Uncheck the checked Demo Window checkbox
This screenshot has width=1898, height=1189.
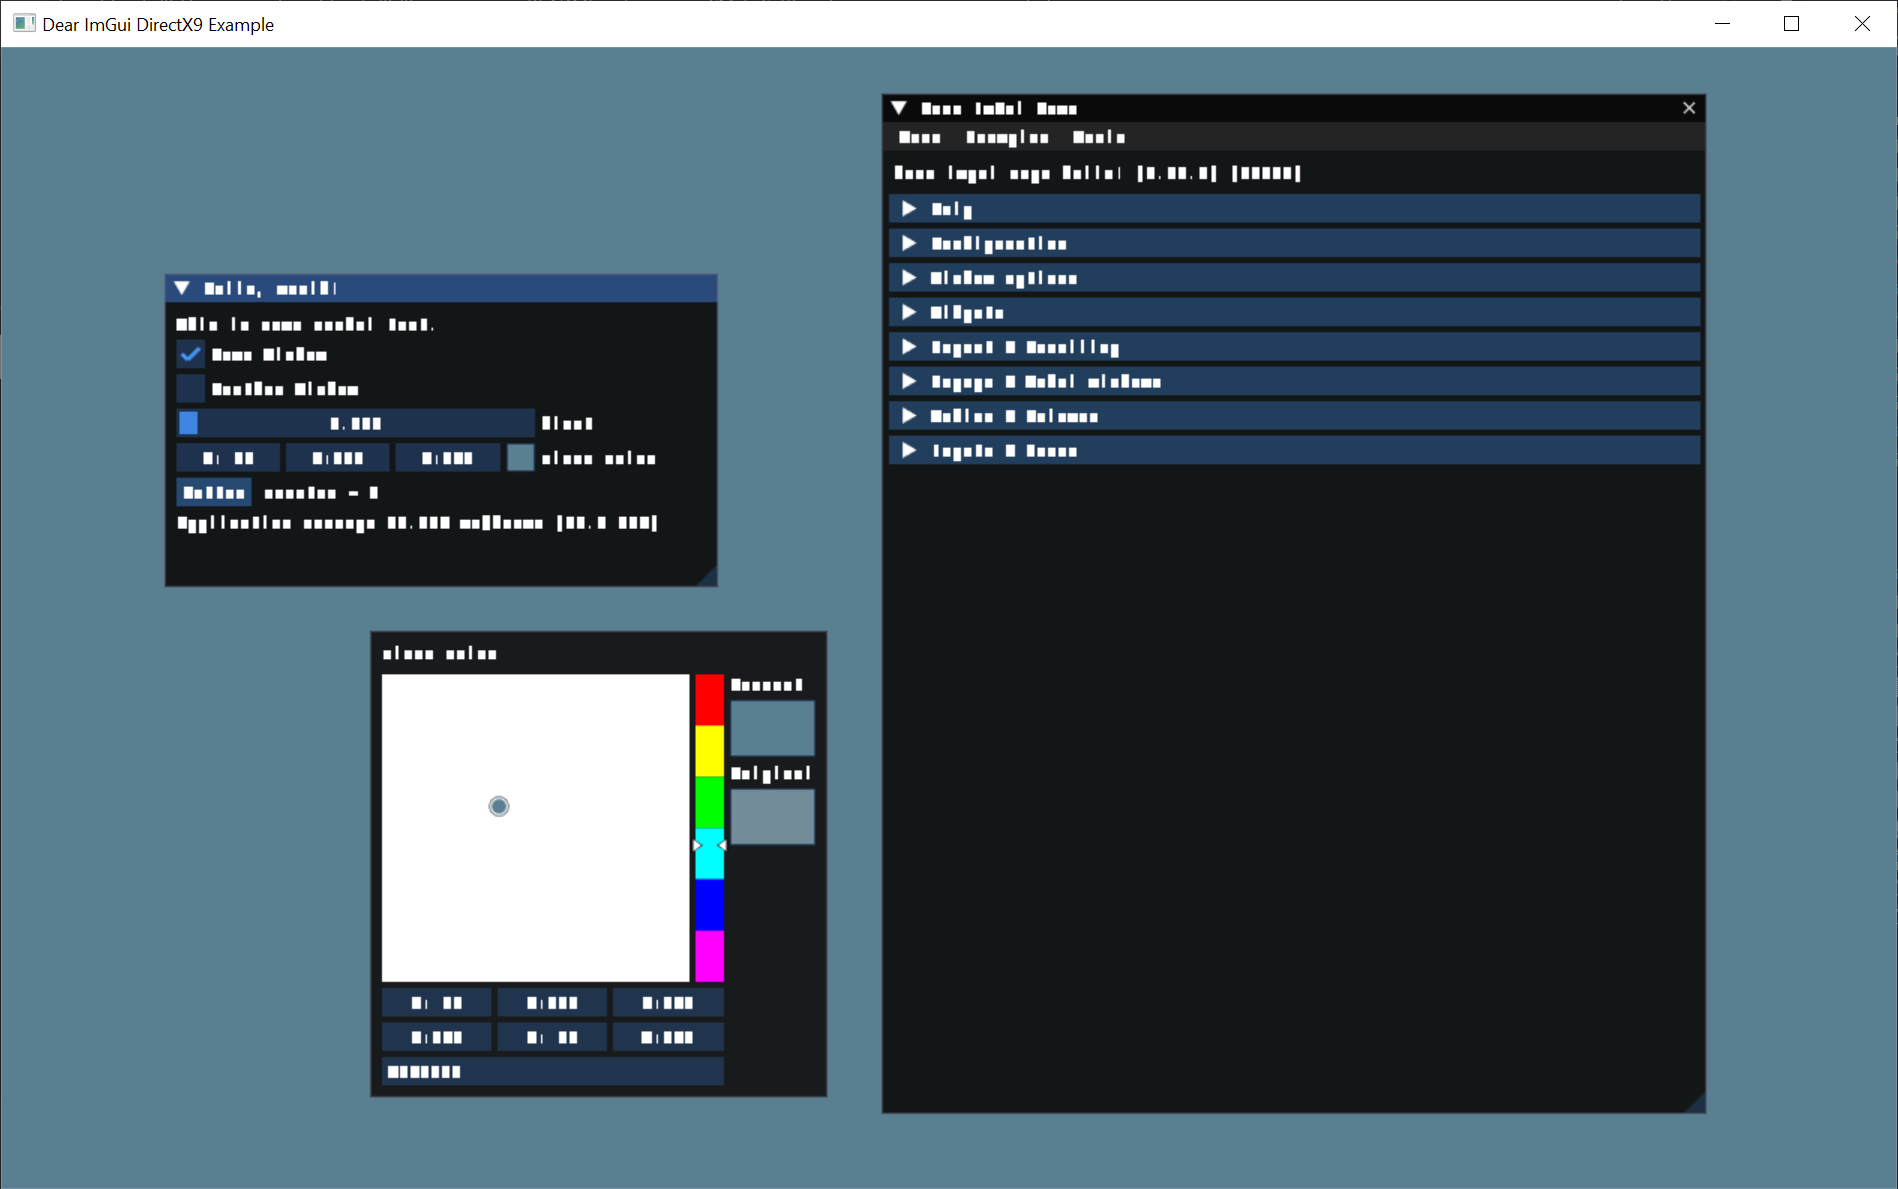190,354
